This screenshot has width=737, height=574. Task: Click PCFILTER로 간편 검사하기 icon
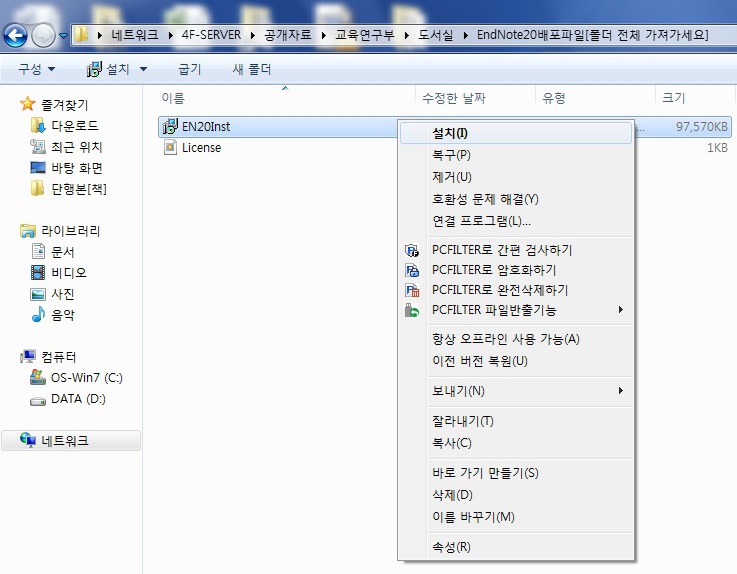click(x=412, y=250)
